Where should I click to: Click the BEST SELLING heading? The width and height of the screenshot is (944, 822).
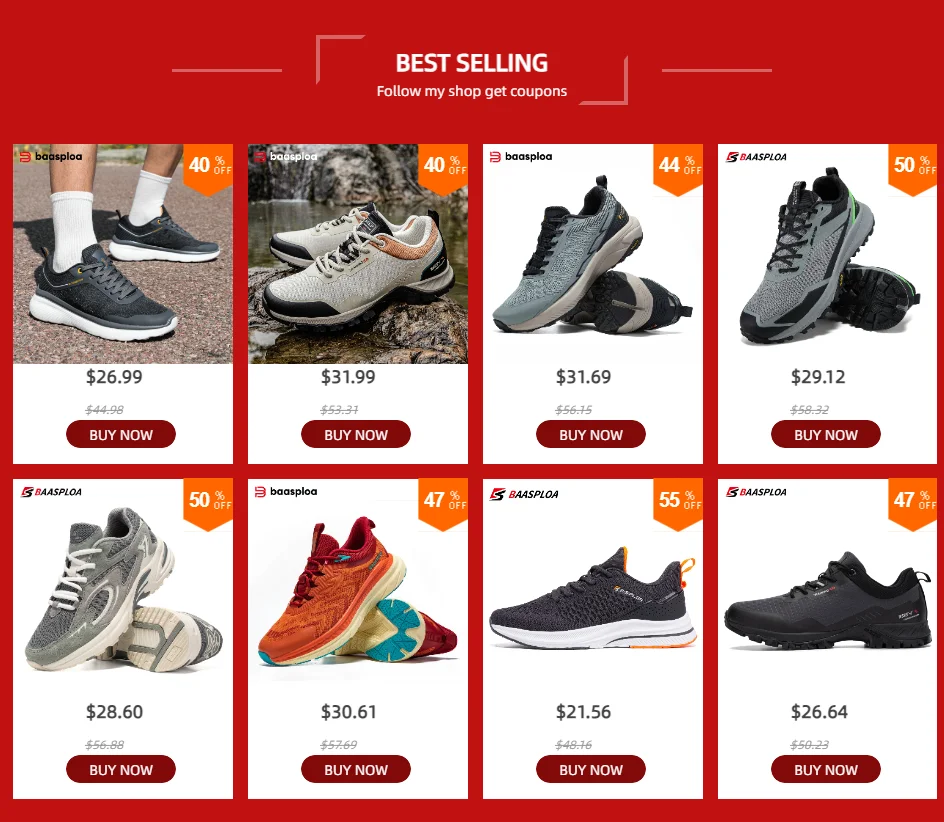(471, 63)
